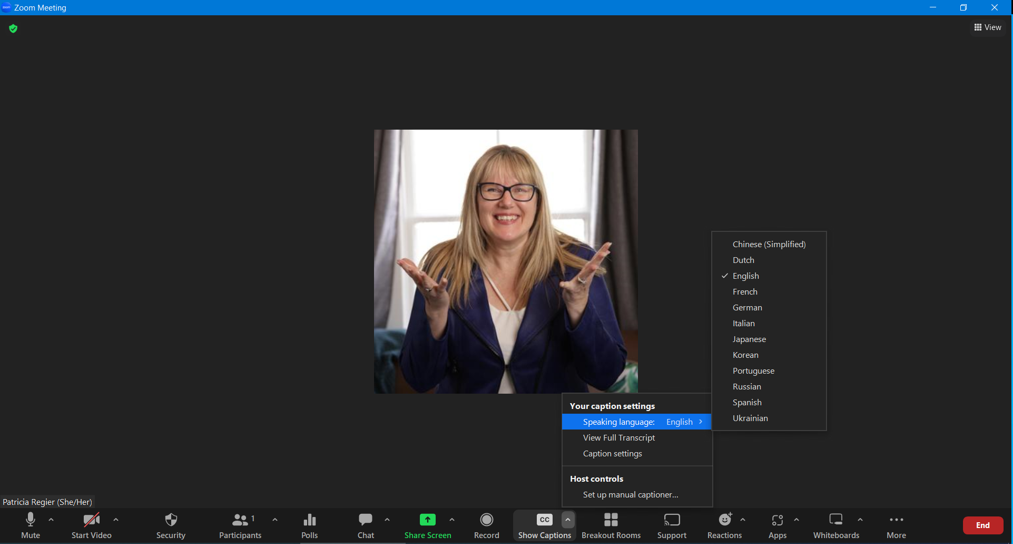1013x544 pixels.
Task: Open the Apps icon
Action: [x=777, y=520]
